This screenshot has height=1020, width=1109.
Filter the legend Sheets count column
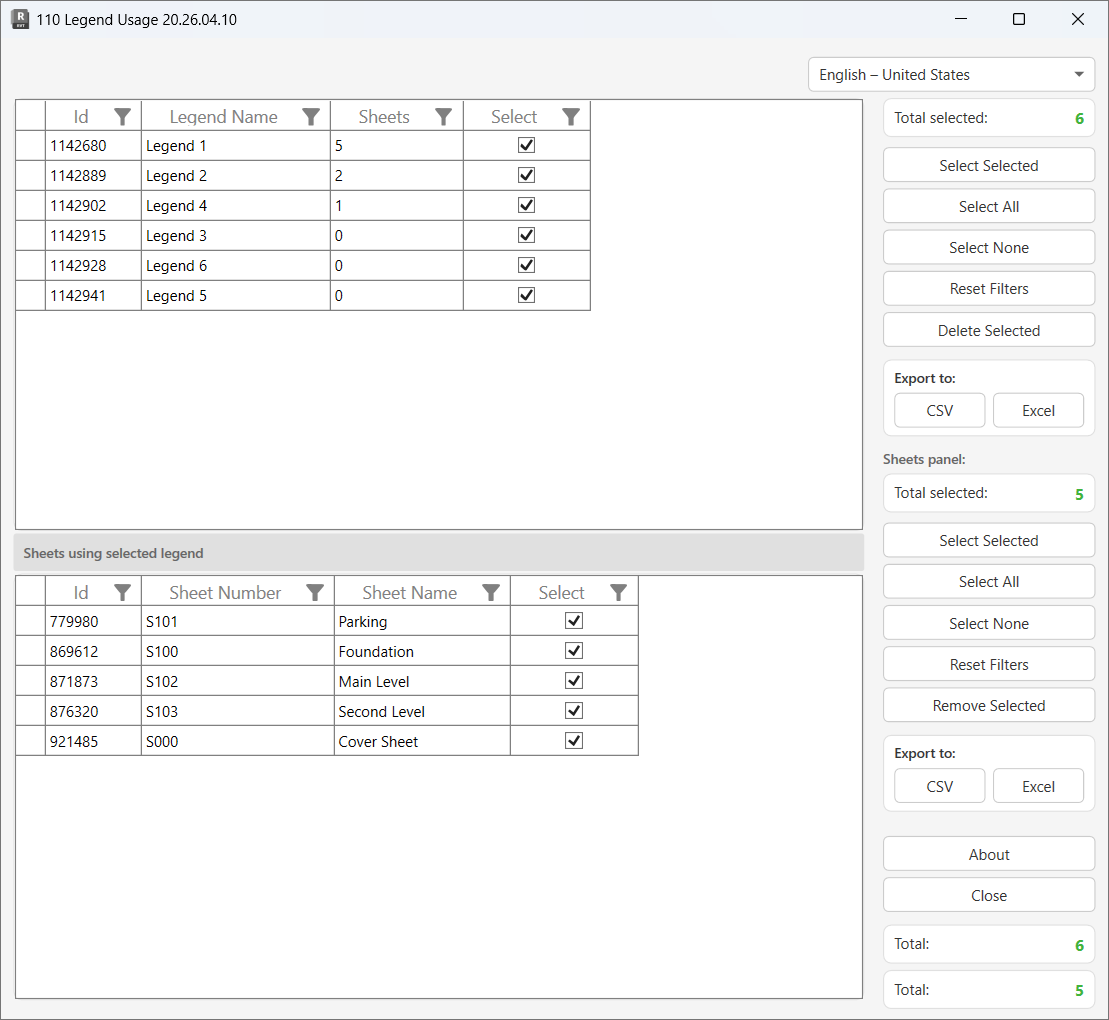coord(444,117)
